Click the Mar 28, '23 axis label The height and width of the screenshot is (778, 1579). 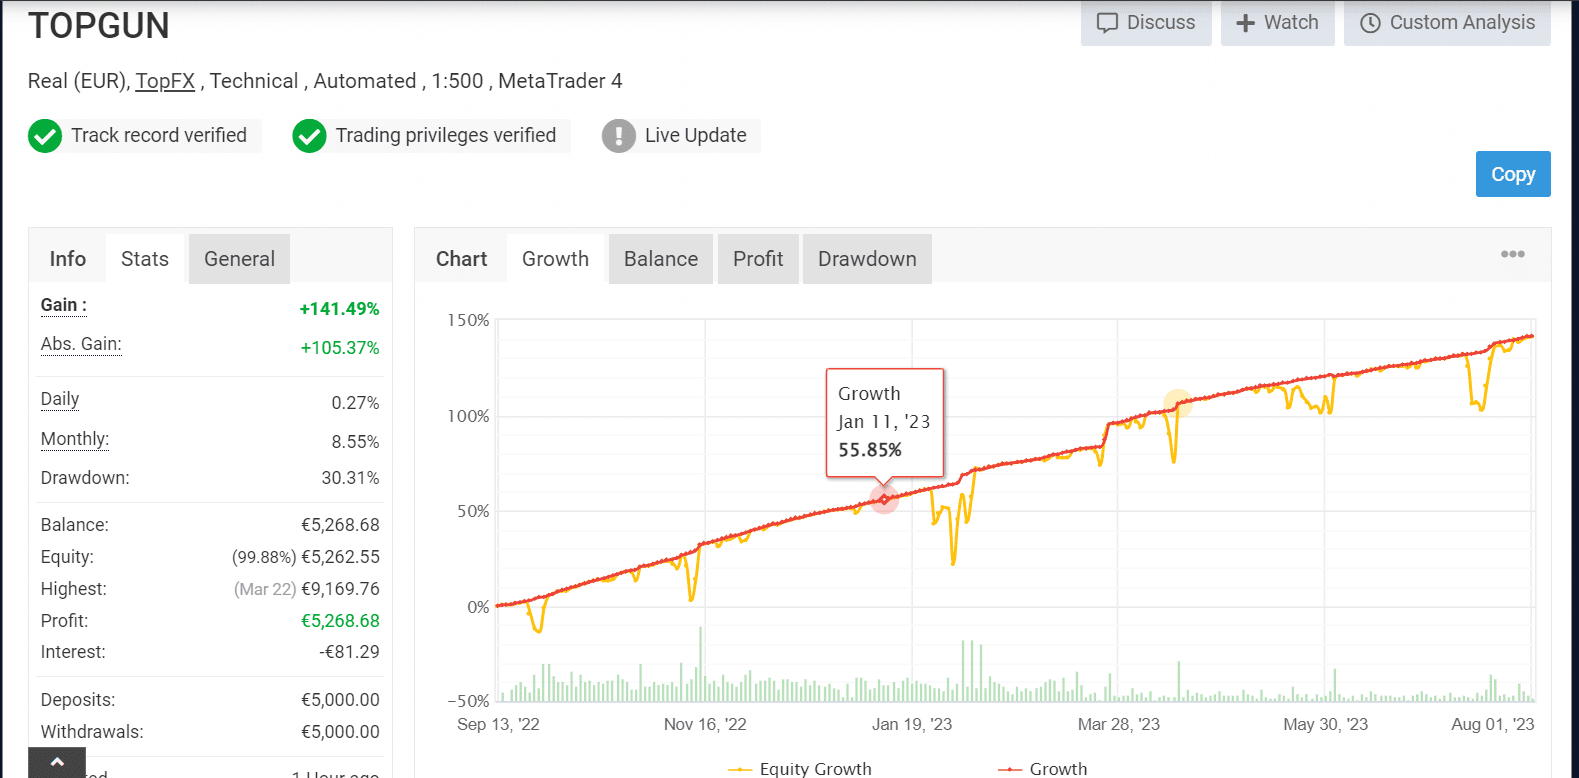click(x=1119, y=724)
